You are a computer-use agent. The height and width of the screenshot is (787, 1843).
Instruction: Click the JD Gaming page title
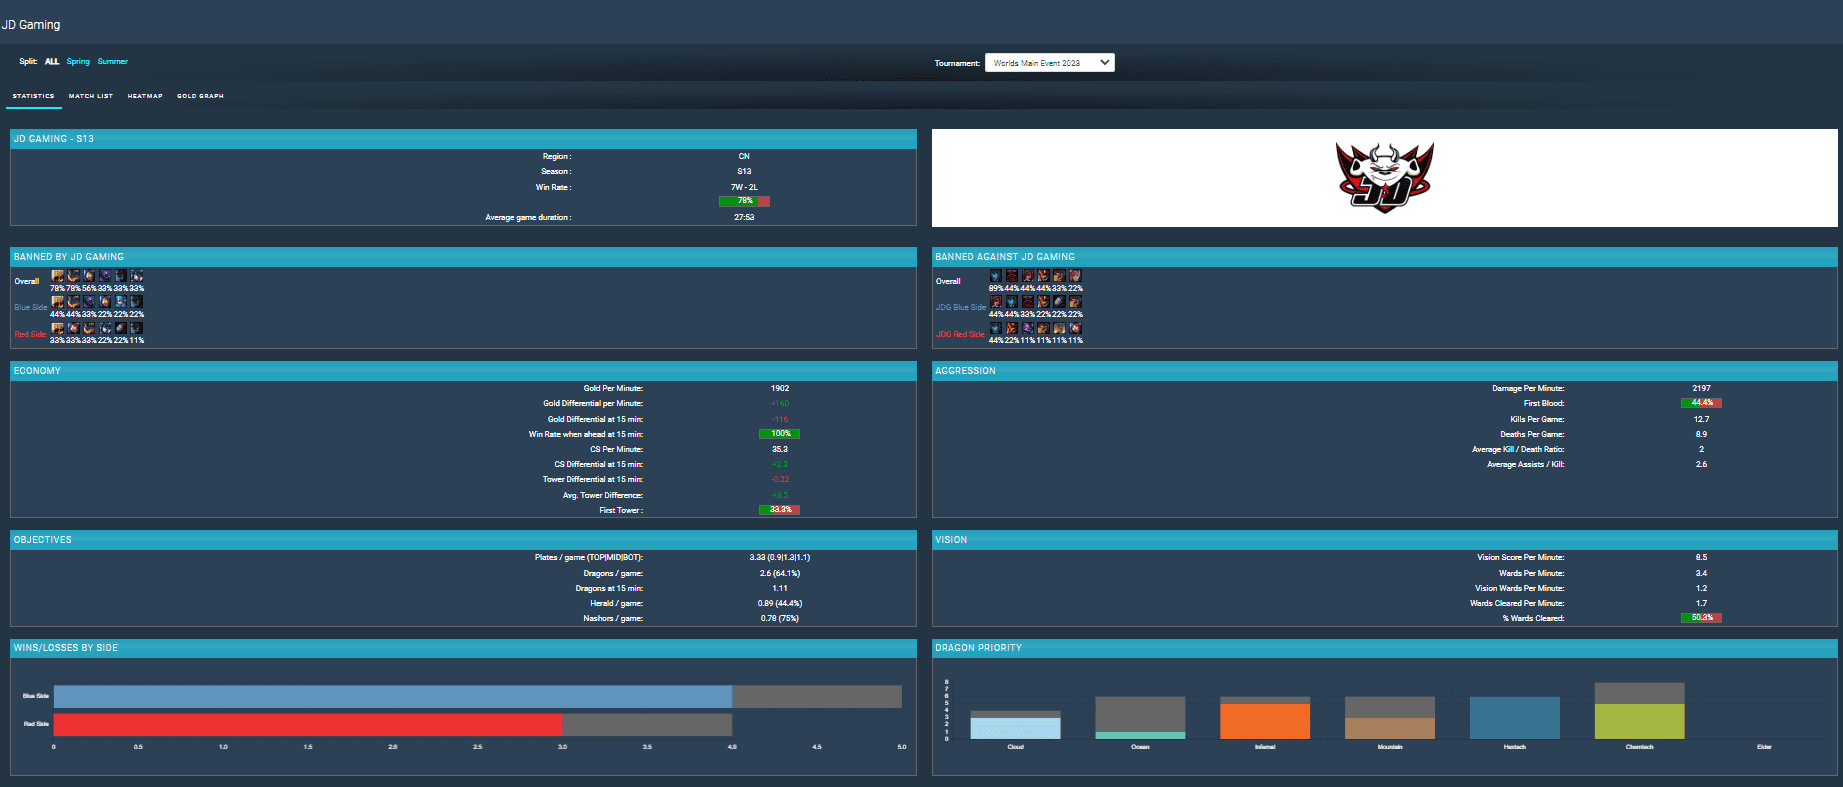31,25
